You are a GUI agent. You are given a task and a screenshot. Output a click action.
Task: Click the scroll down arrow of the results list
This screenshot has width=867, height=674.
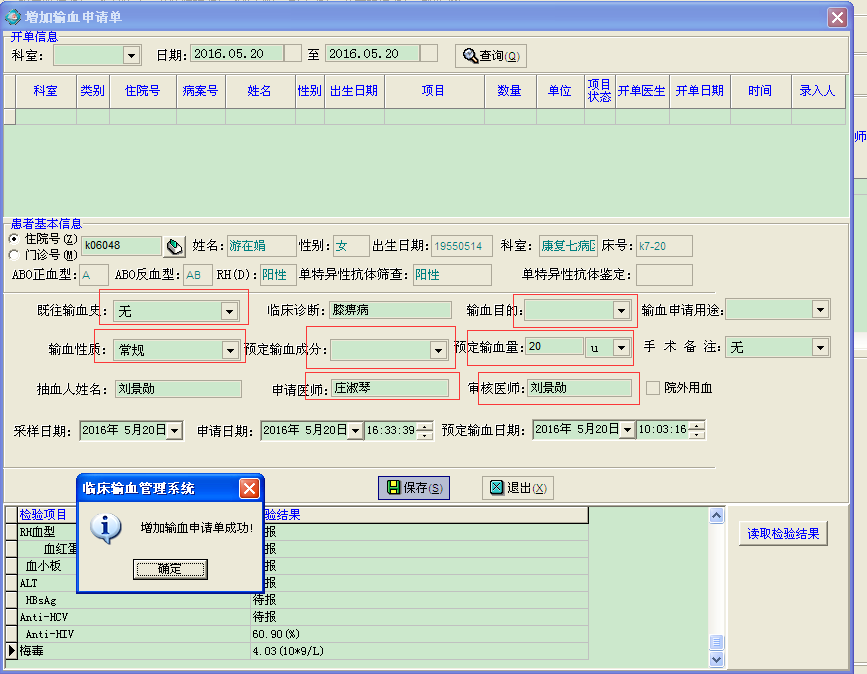[x=716, y=659]
